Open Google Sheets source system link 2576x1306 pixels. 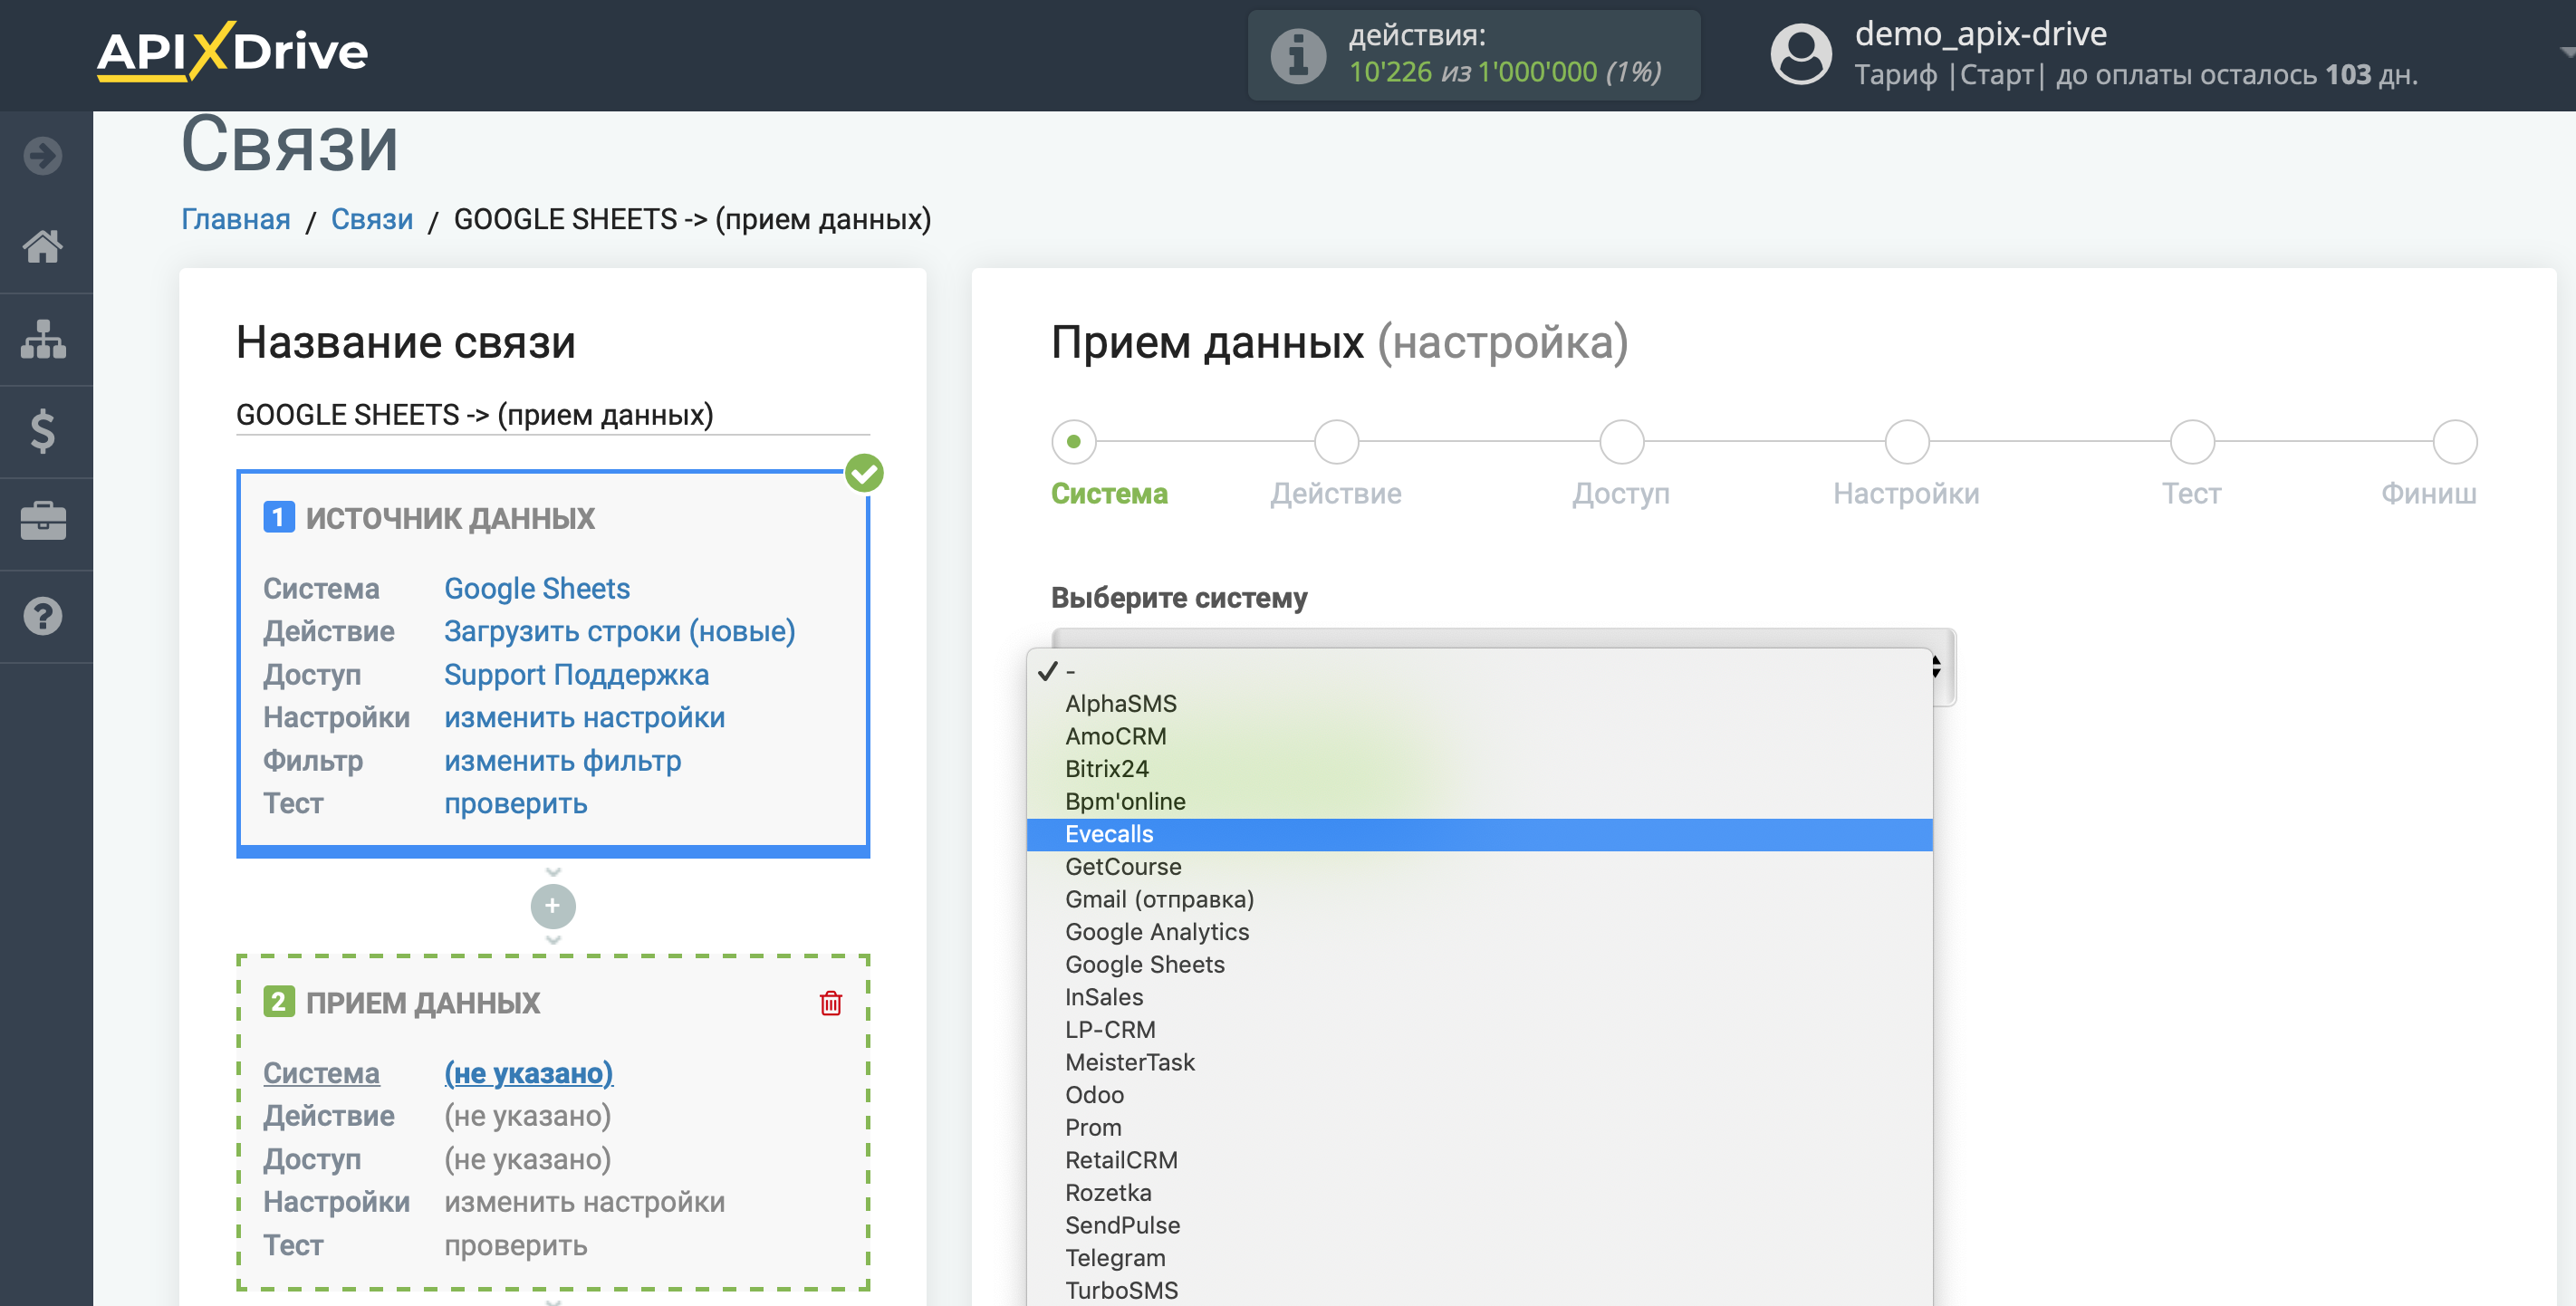click(537, 588)
